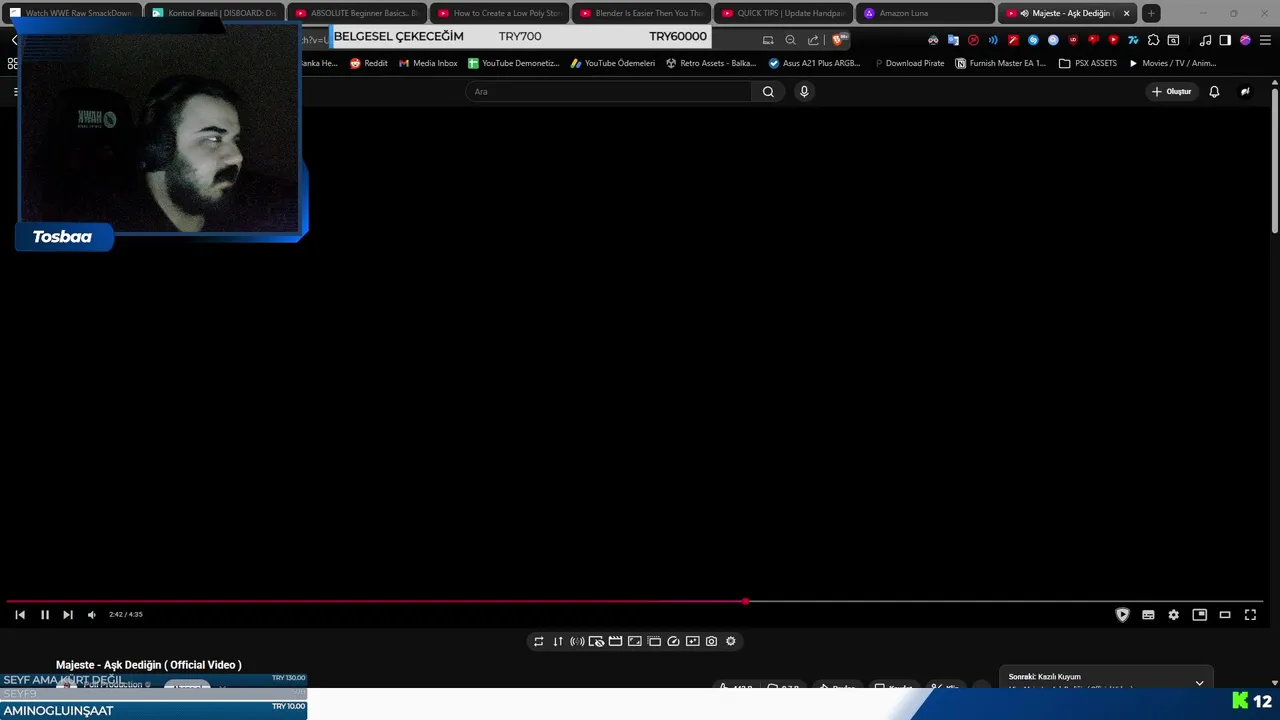Switch to the QUICK TIPS Update Handpaint tab
The image size is (1280, 720).
coord(784,13)
